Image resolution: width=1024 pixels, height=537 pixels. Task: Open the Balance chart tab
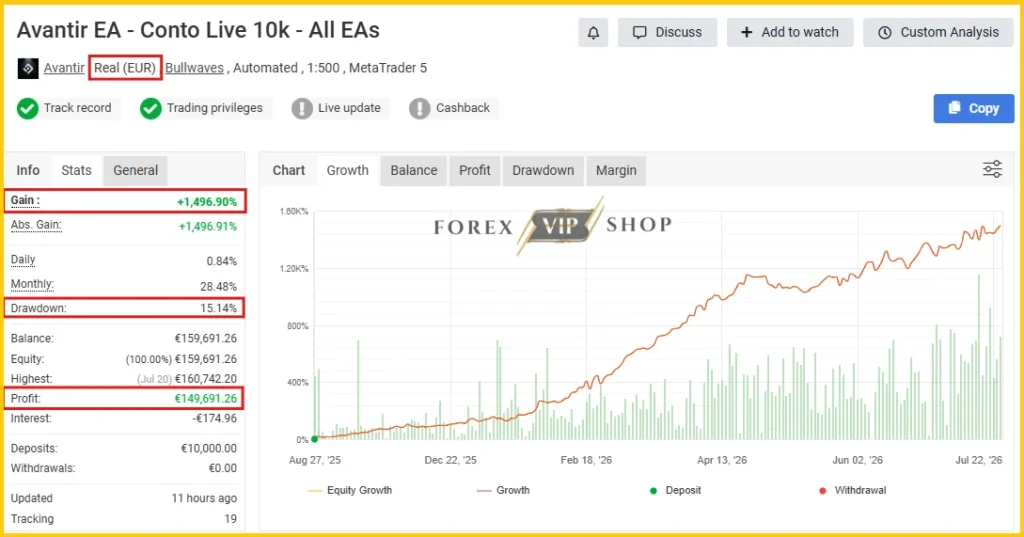pyautogui.click(x=413, y=171)
